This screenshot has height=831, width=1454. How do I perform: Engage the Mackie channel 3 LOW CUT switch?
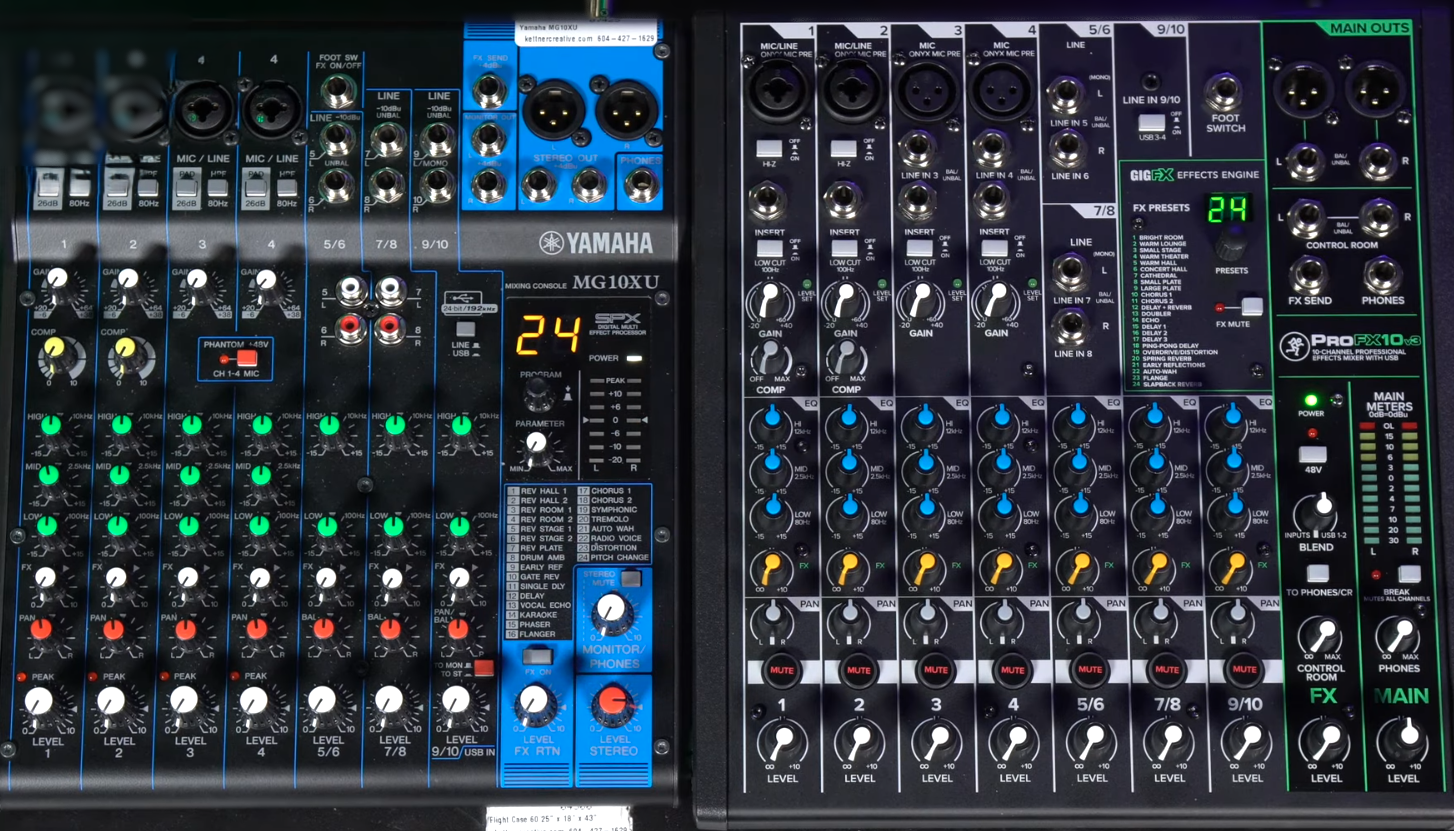[919, 248]
